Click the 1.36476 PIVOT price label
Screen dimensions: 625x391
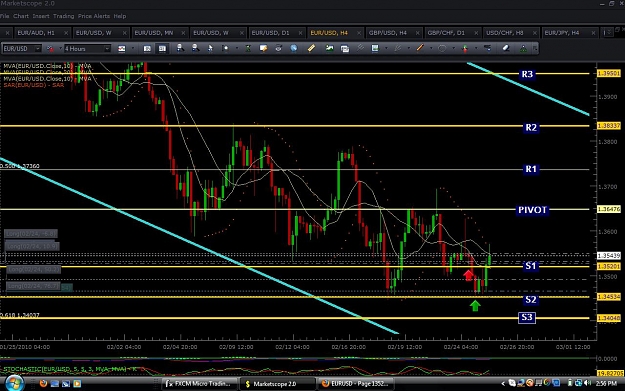pos(609,209)
